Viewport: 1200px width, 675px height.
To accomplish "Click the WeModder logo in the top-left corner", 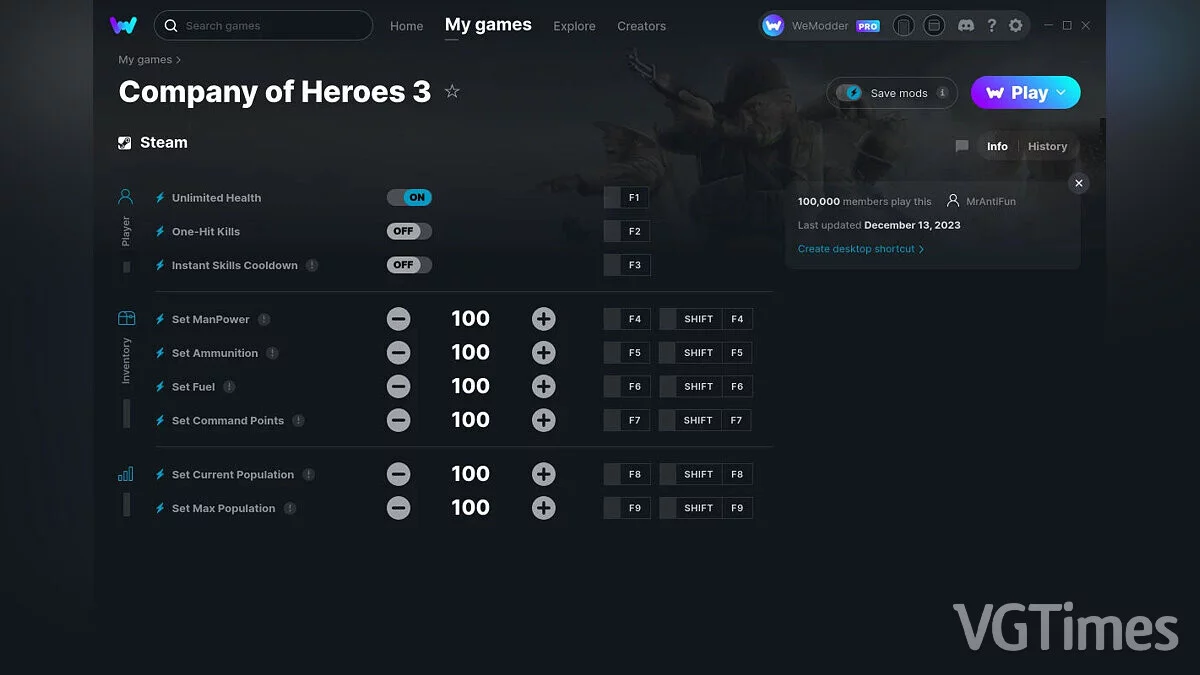I will pos(124,25).
